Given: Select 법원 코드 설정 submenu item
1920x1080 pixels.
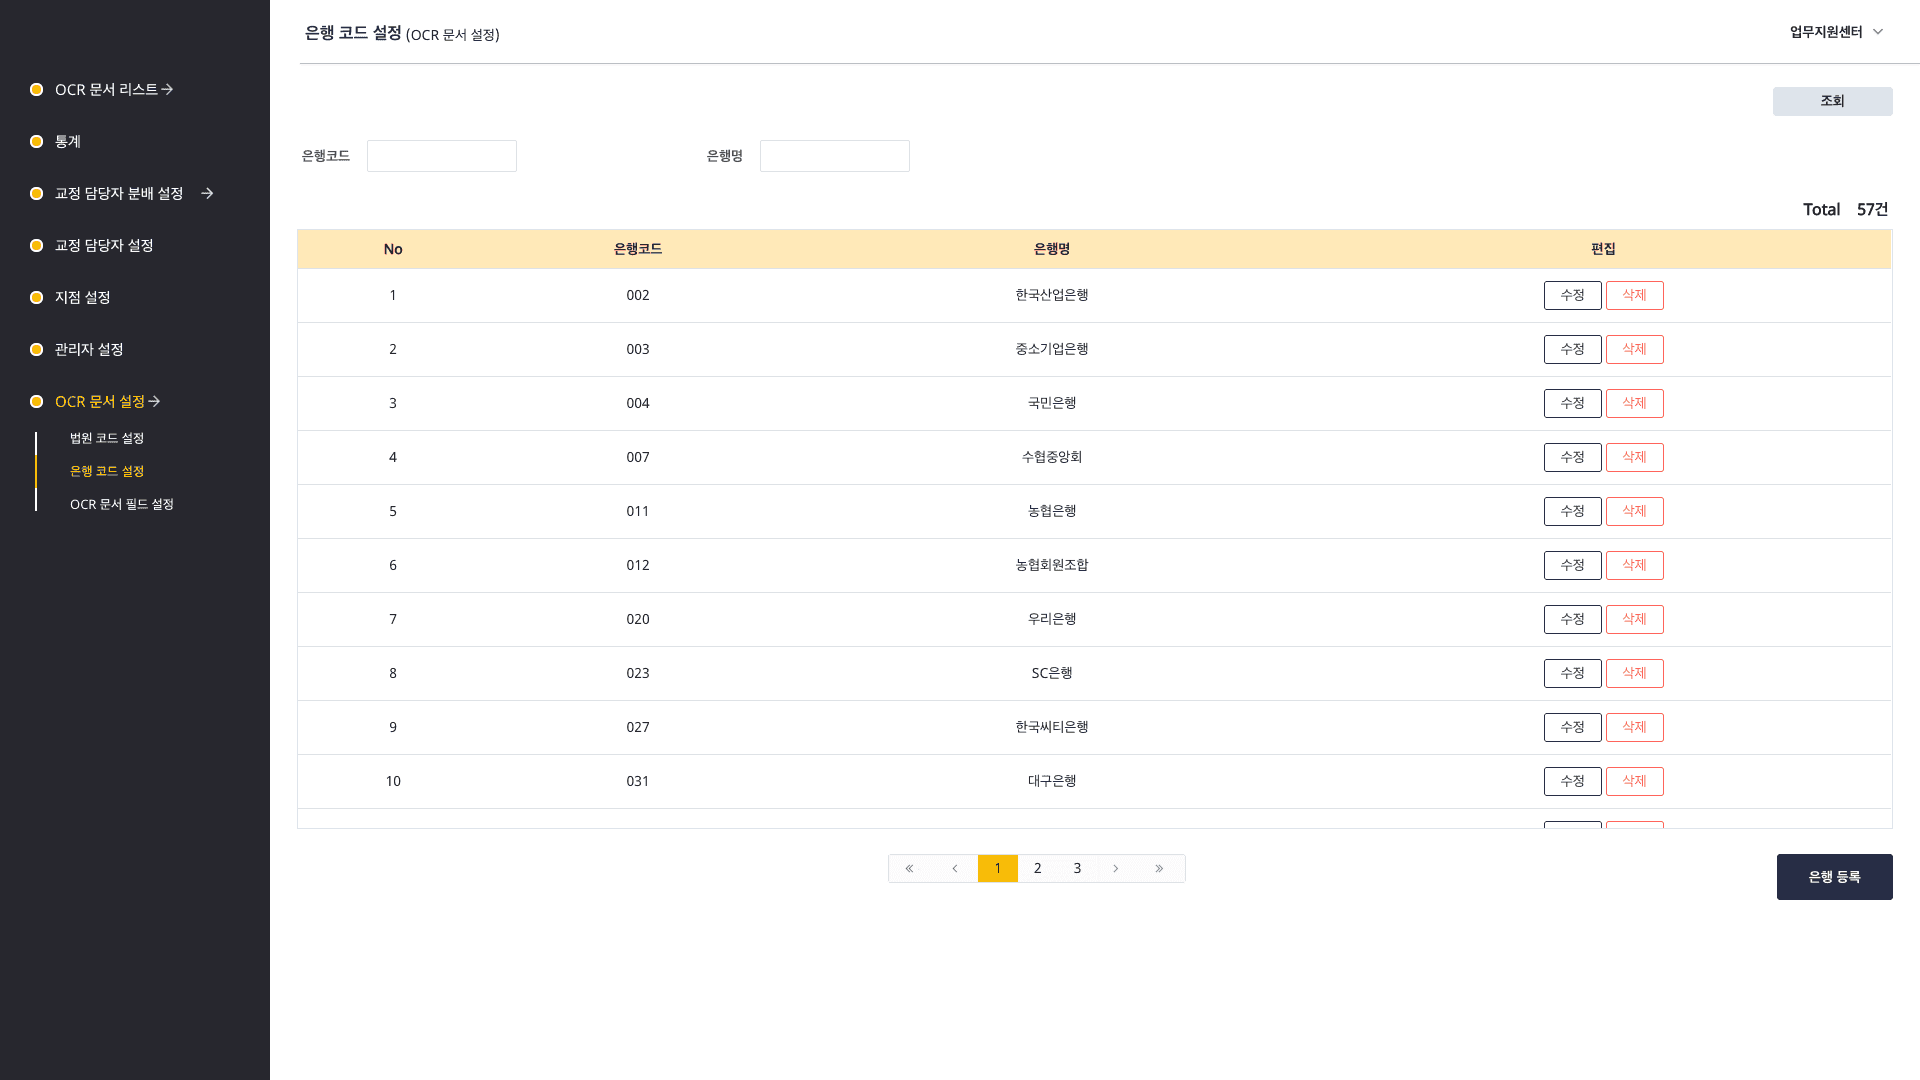Looking at the screenshot, I should pyautogui.click(x=107, y=438).
